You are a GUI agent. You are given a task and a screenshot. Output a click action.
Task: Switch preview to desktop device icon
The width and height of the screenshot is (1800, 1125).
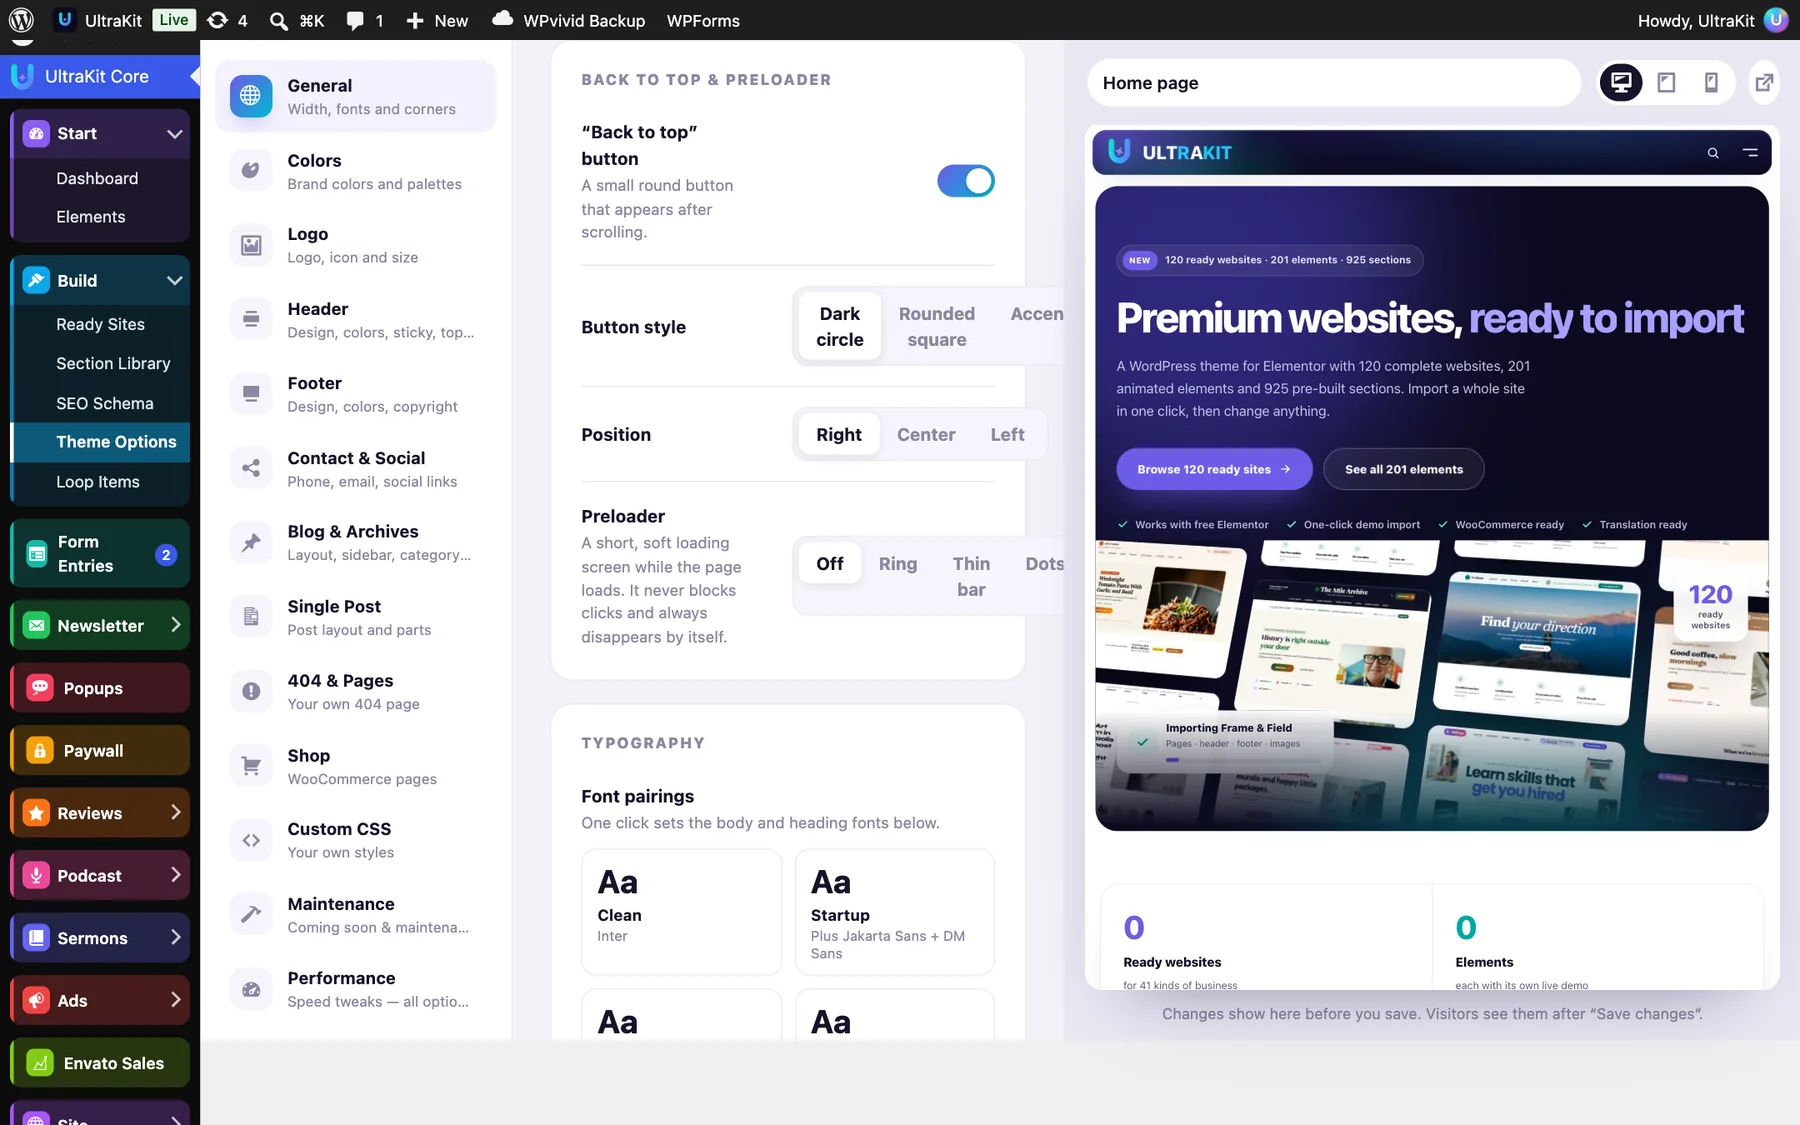[1621, 82]
